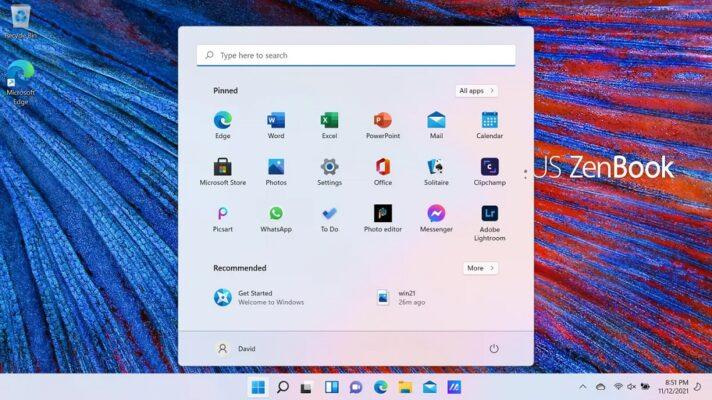
Task: Show hidden system tray icons chevron
Action: tap(583, 387)
